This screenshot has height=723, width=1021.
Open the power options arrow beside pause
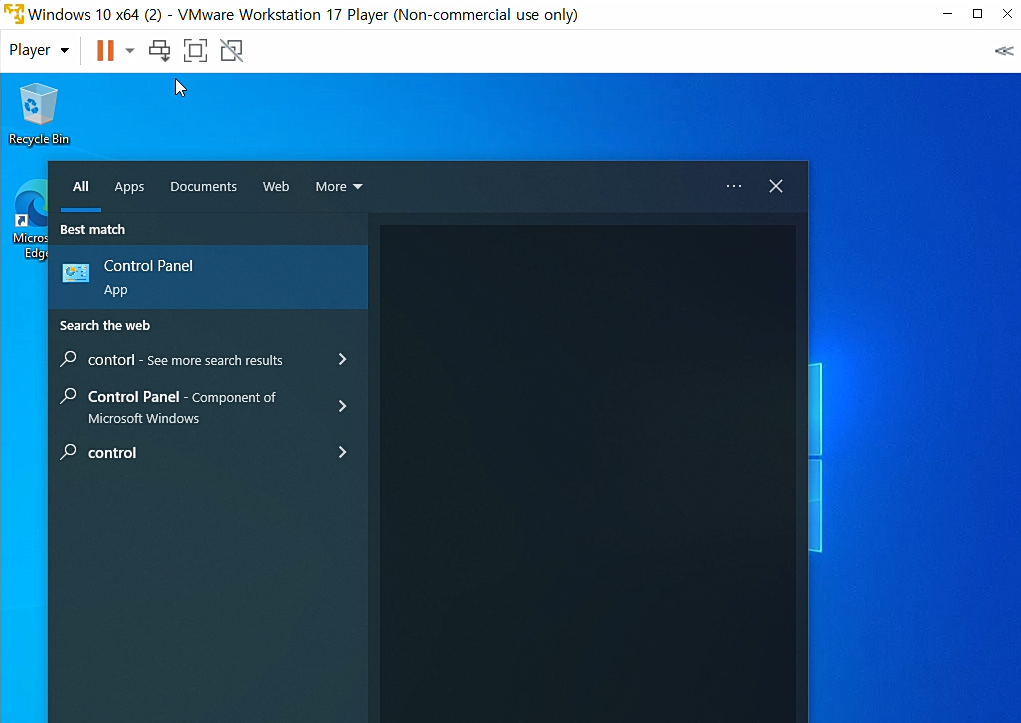point(130,50)
